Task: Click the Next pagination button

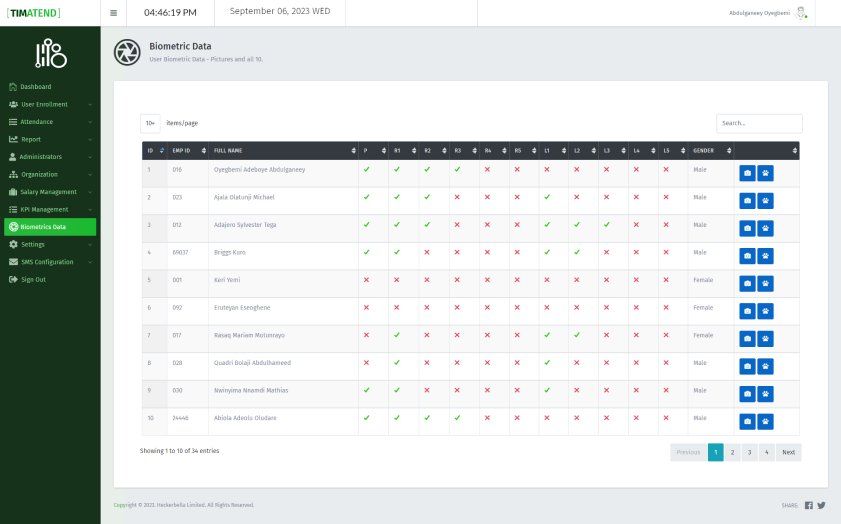Action: pyautogui.click(x=788, y=452)
